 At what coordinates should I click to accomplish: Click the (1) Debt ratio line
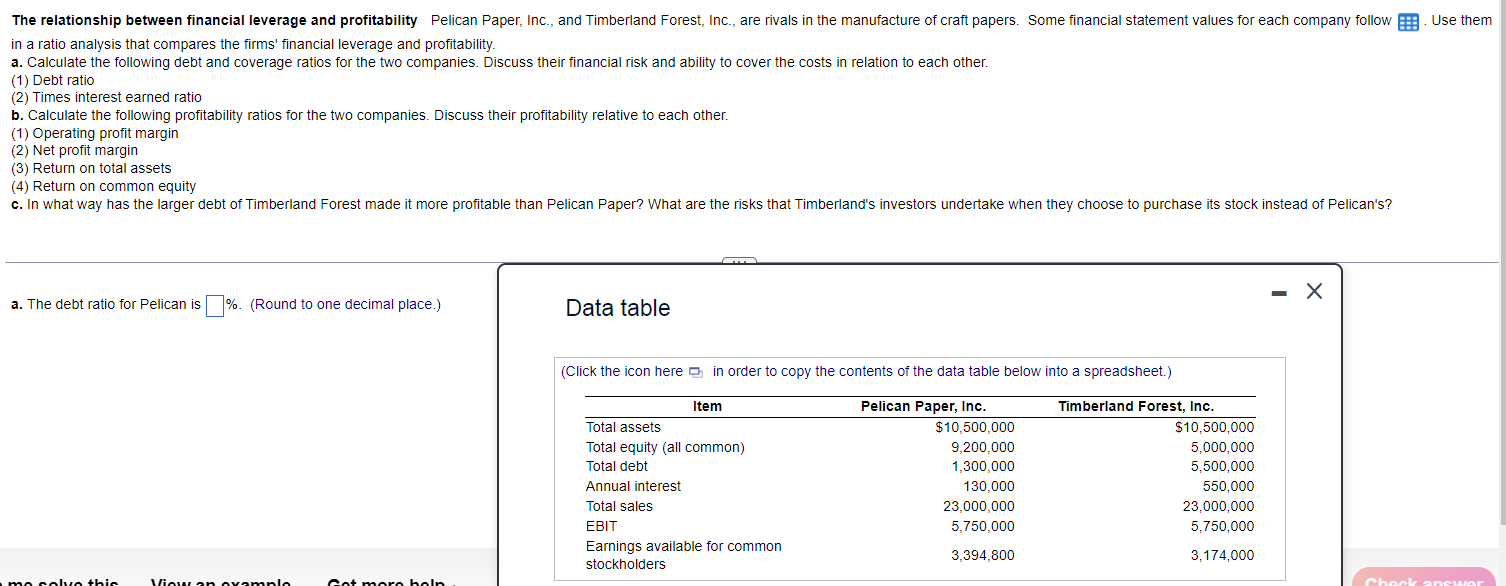(x=53, y=80)
